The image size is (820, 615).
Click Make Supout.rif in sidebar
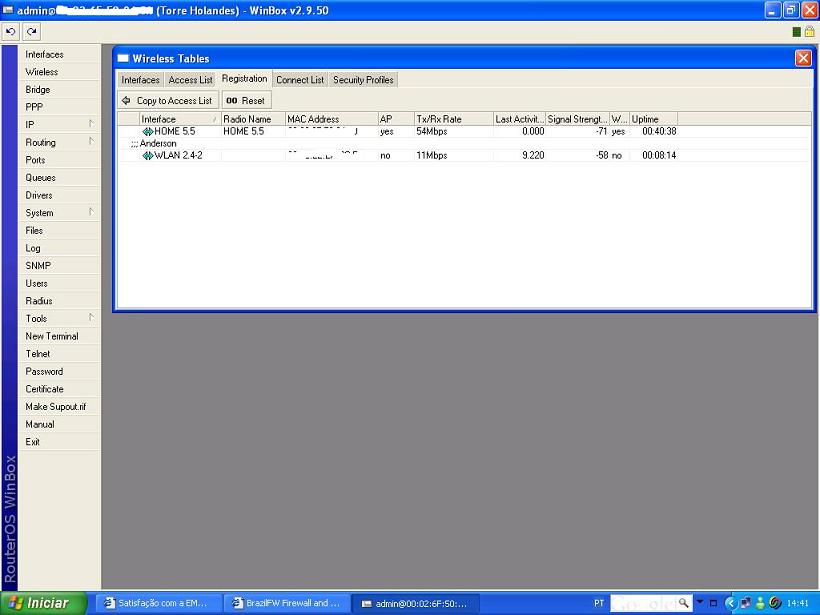point(59,406)
